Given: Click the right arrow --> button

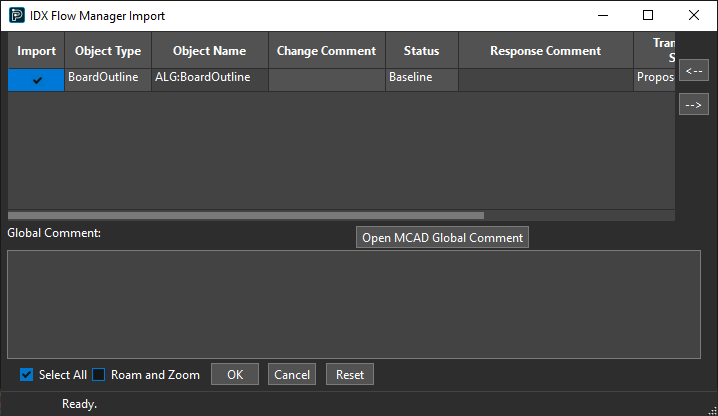Looking at the screenshot, I should pyautogui.click(x=694, y=104).
